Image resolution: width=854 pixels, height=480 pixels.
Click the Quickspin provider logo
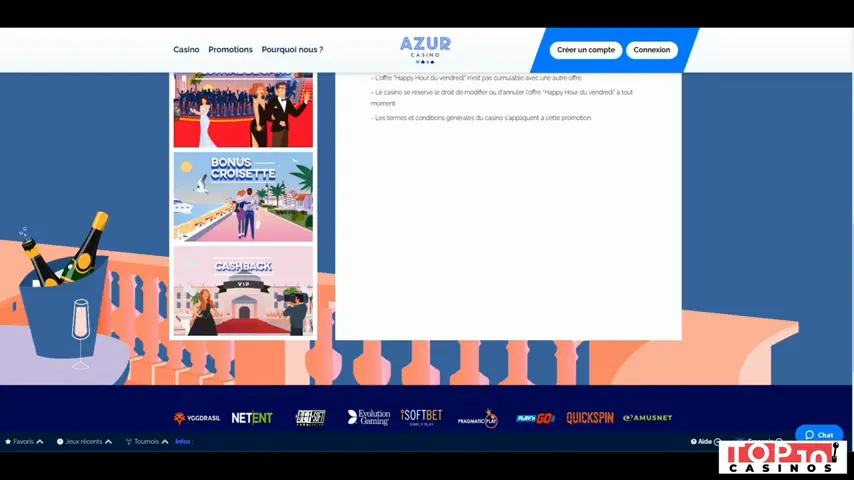pos(590,418)
